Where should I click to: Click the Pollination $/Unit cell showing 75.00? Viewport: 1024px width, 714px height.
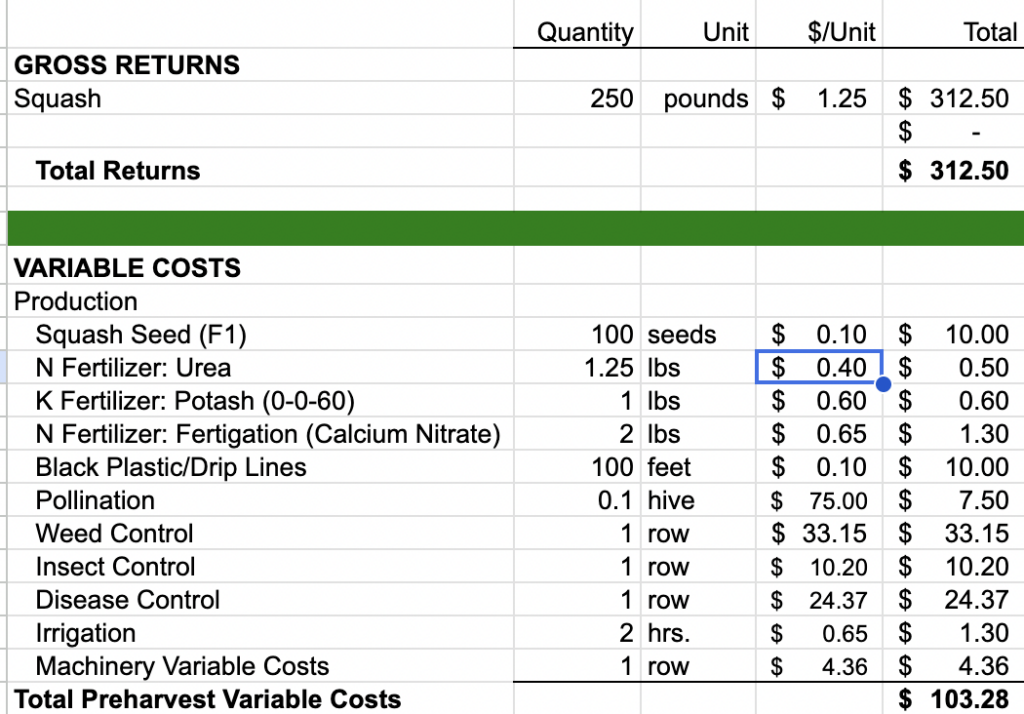click(819, 501)
